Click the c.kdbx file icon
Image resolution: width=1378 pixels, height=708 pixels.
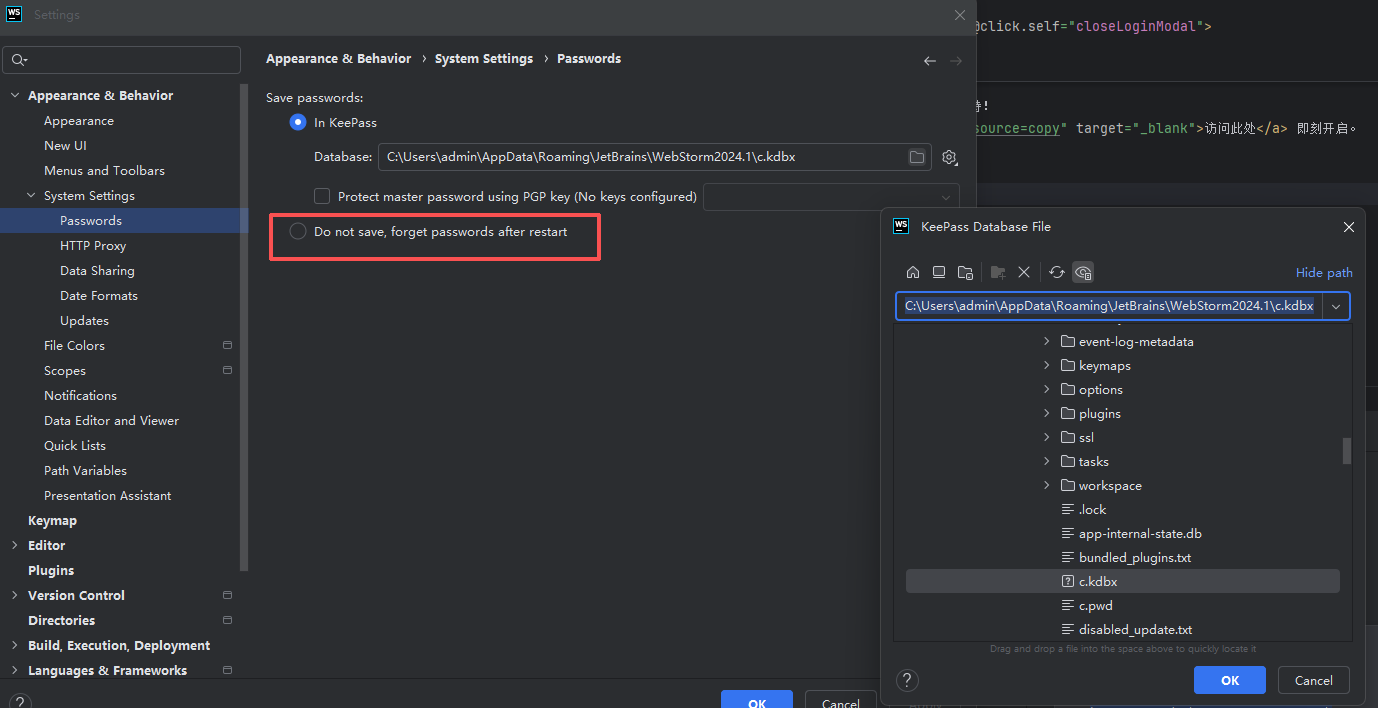coord(1067,581)
